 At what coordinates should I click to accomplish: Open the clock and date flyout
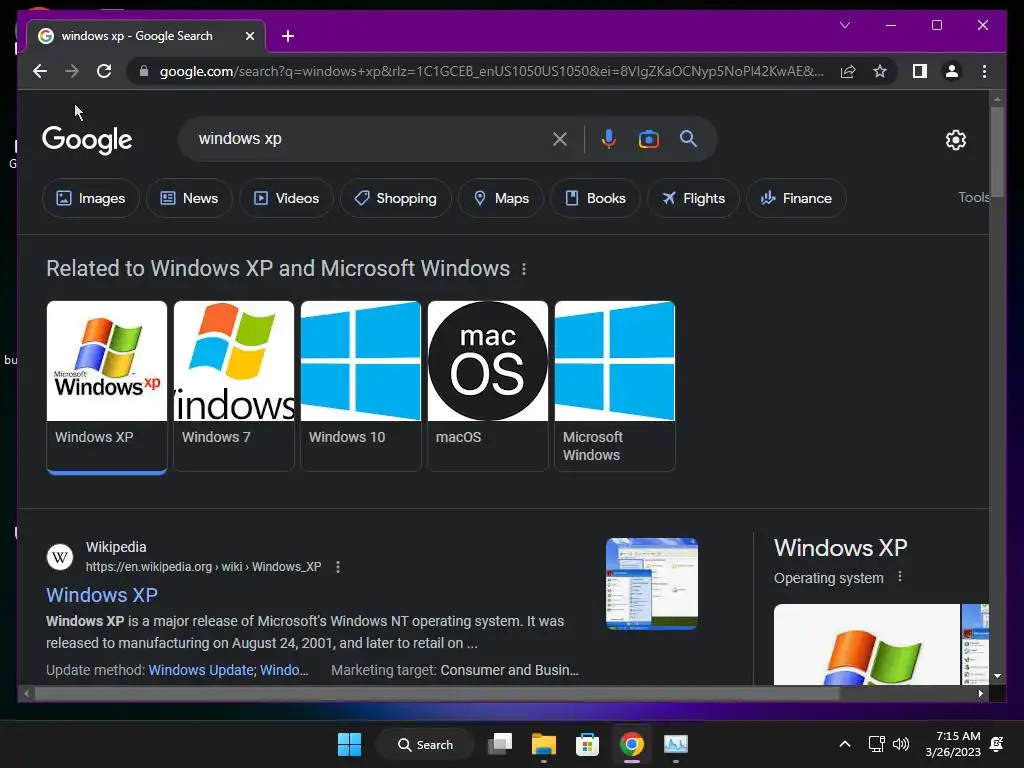pyautogui.click(x=953, y=744)
